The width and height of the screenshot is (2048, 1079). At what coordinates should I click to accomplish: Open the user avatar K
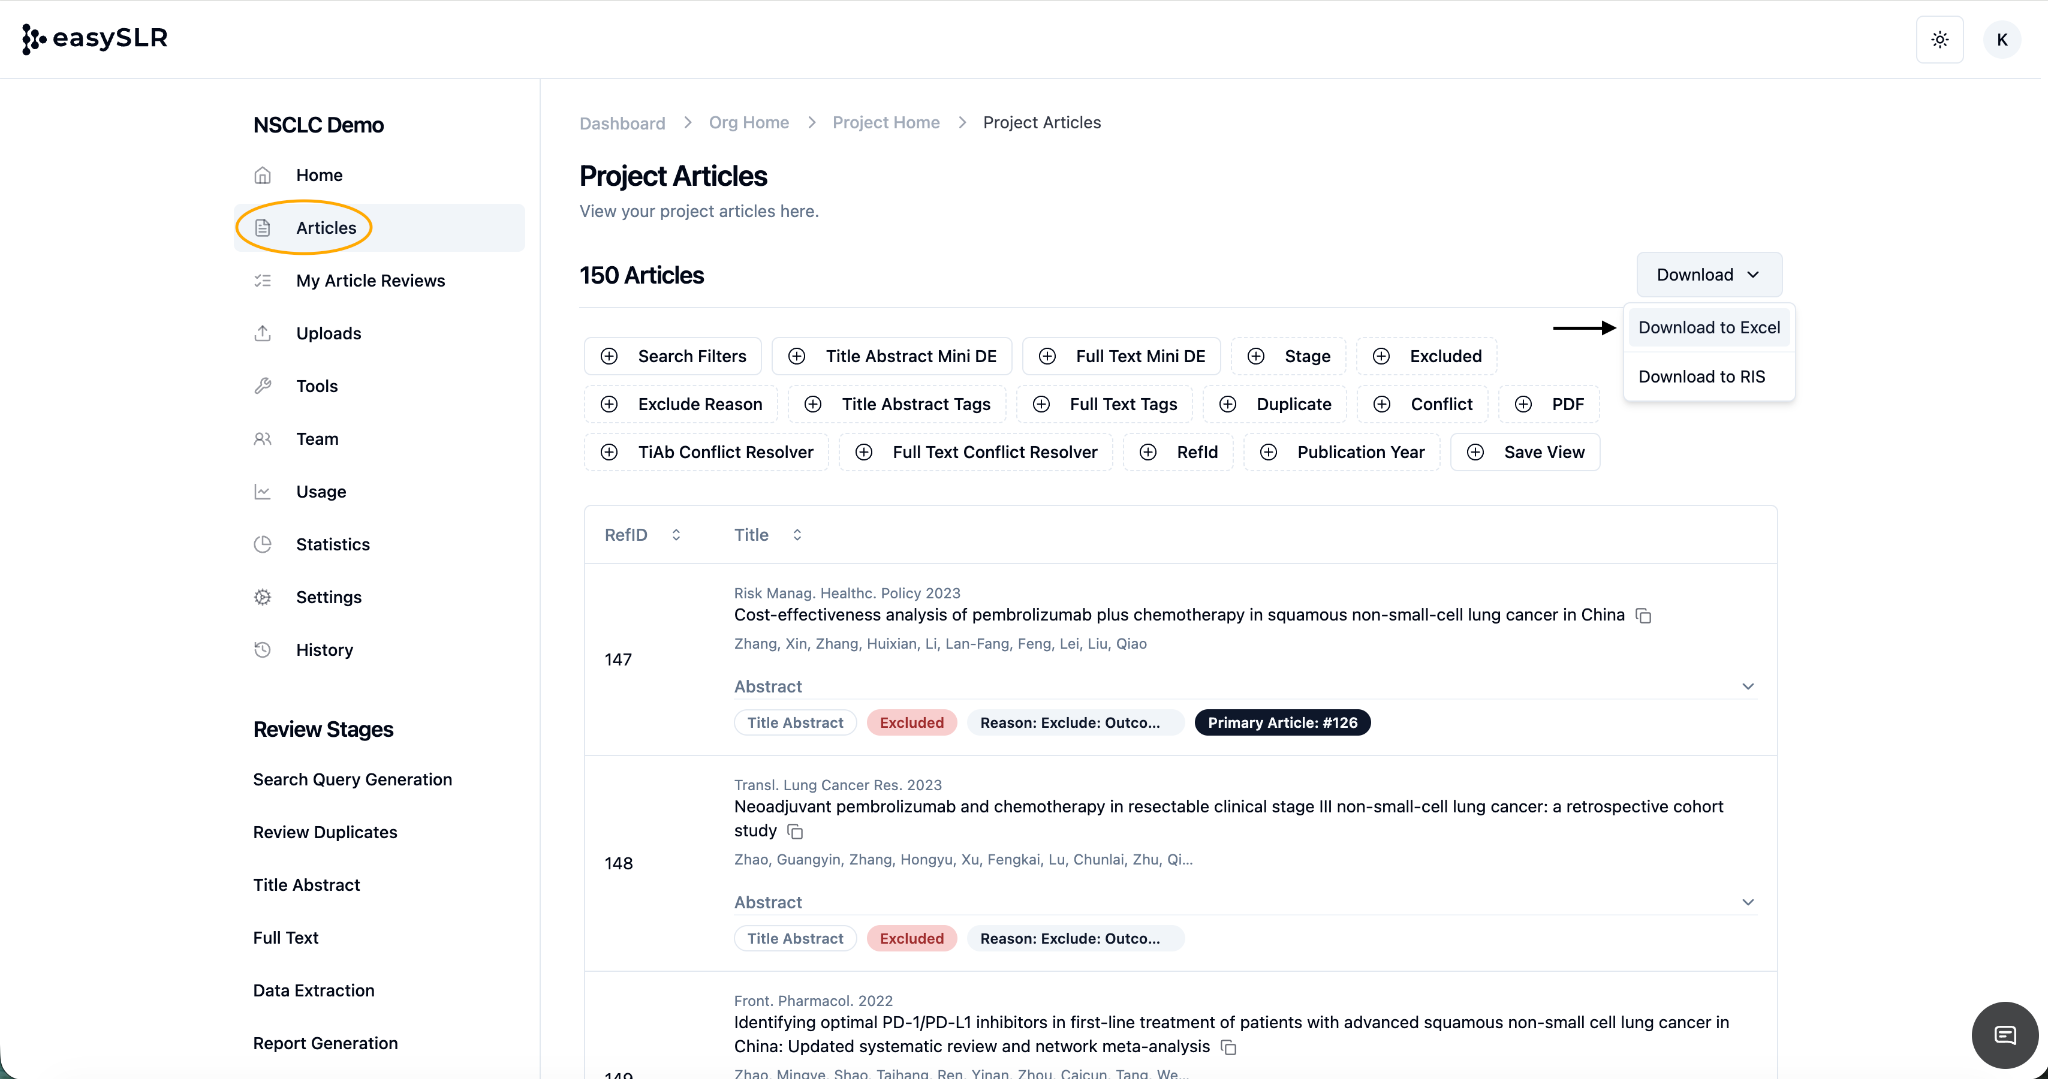coord(2001,40)
